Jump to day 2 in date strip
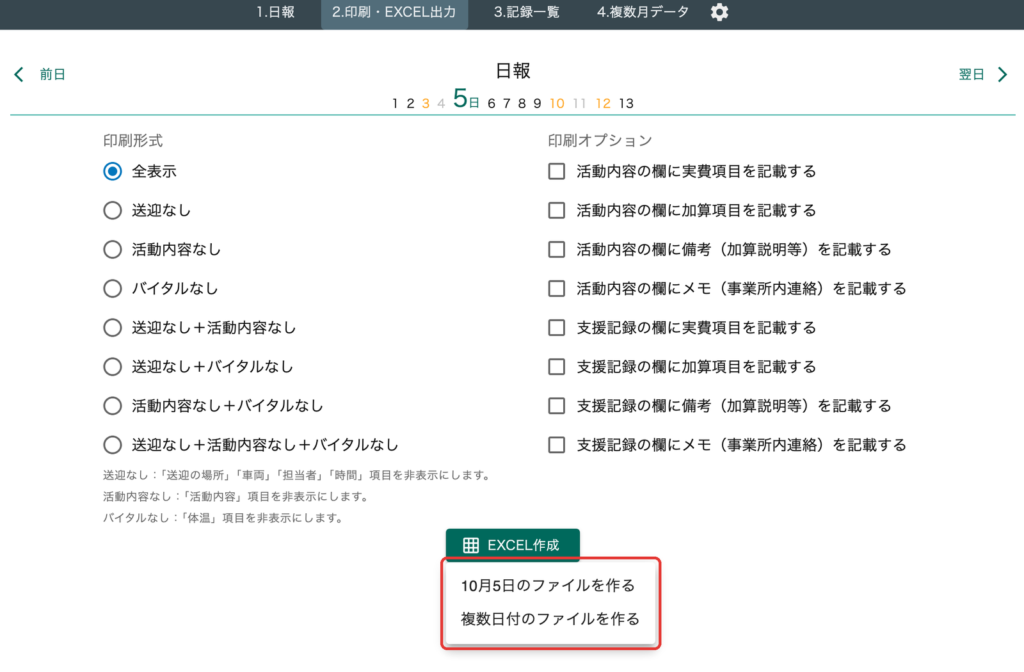 [x=410, y=103]
